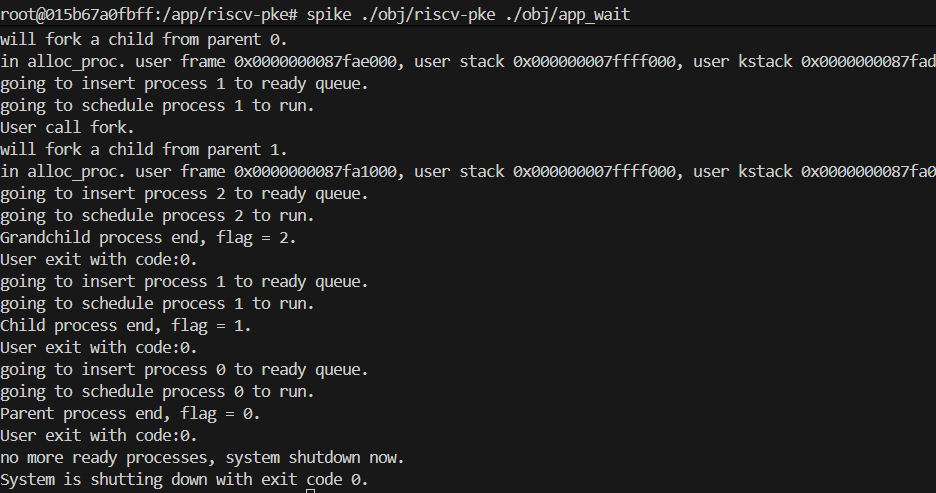Click the "System is shutting down" final line
The image size is (936, 493).
pyautogui.click(x=184, y=480)
